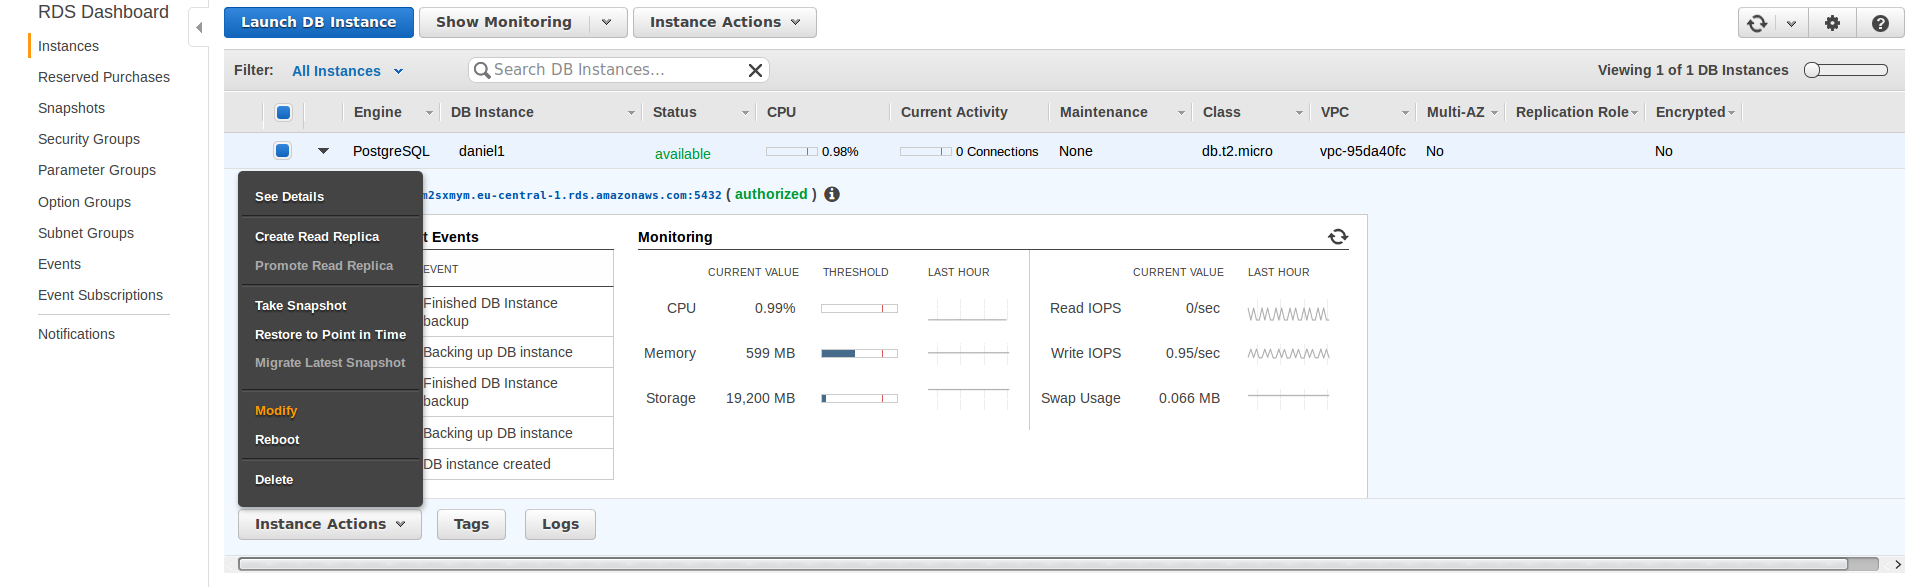
Task: Open Snapshots in sidebar
Action: pyautogui.click(x=71, y=108)
